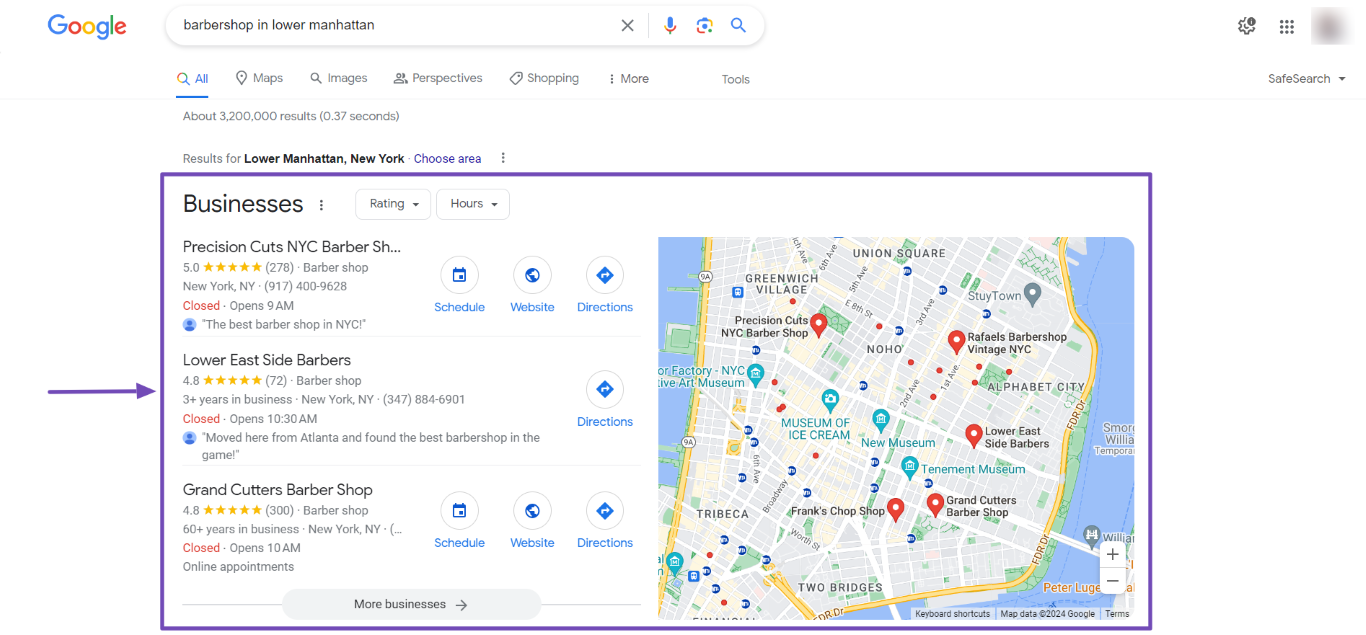Switch to the Images tab
Screen dimensions: 1366x635
[x=339, y=78]
